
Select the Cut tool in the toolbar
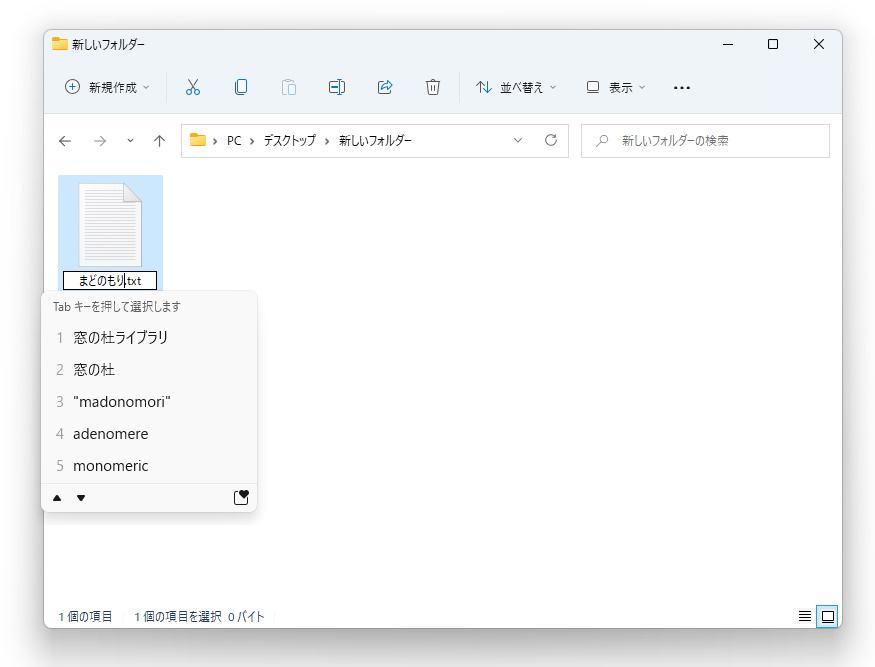pyautogui.click(x=192, y=87)
